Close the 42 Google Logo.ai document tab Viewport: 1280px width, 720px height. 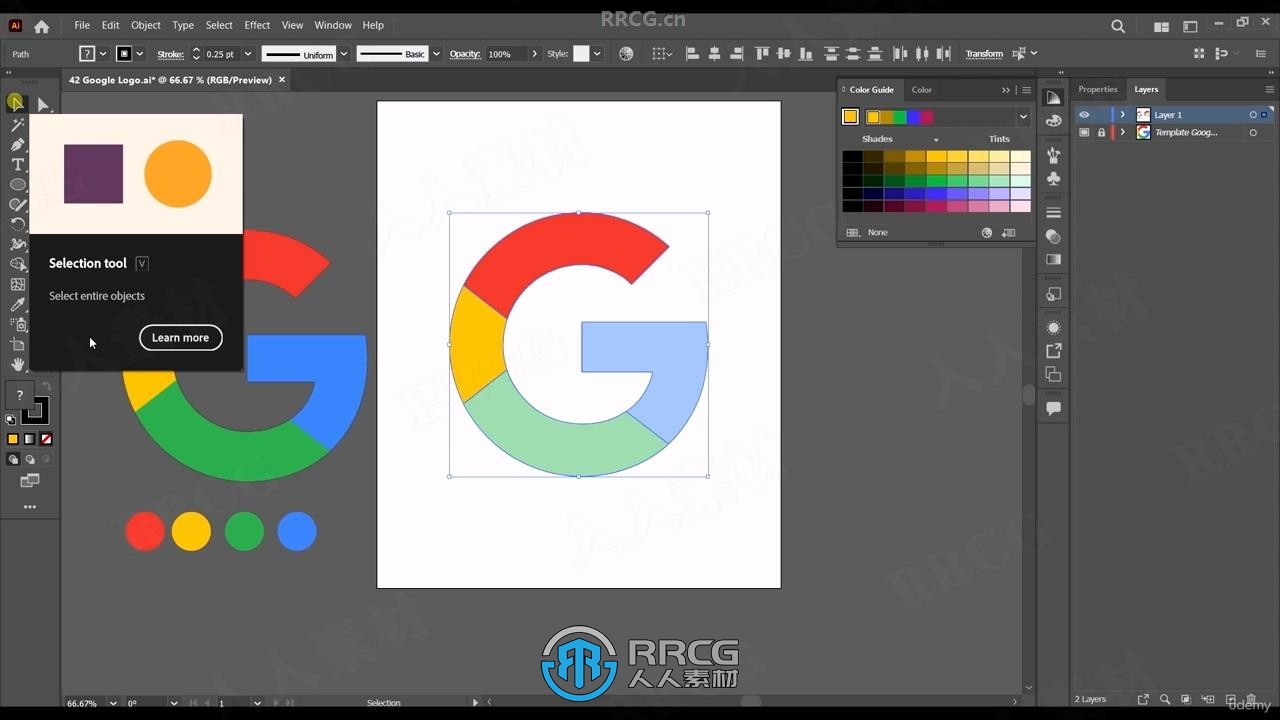point(282,79)
